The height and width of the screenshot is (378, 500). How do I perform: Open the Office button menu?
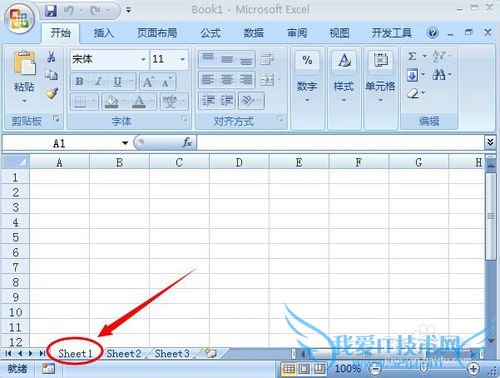tap(20, 19)
